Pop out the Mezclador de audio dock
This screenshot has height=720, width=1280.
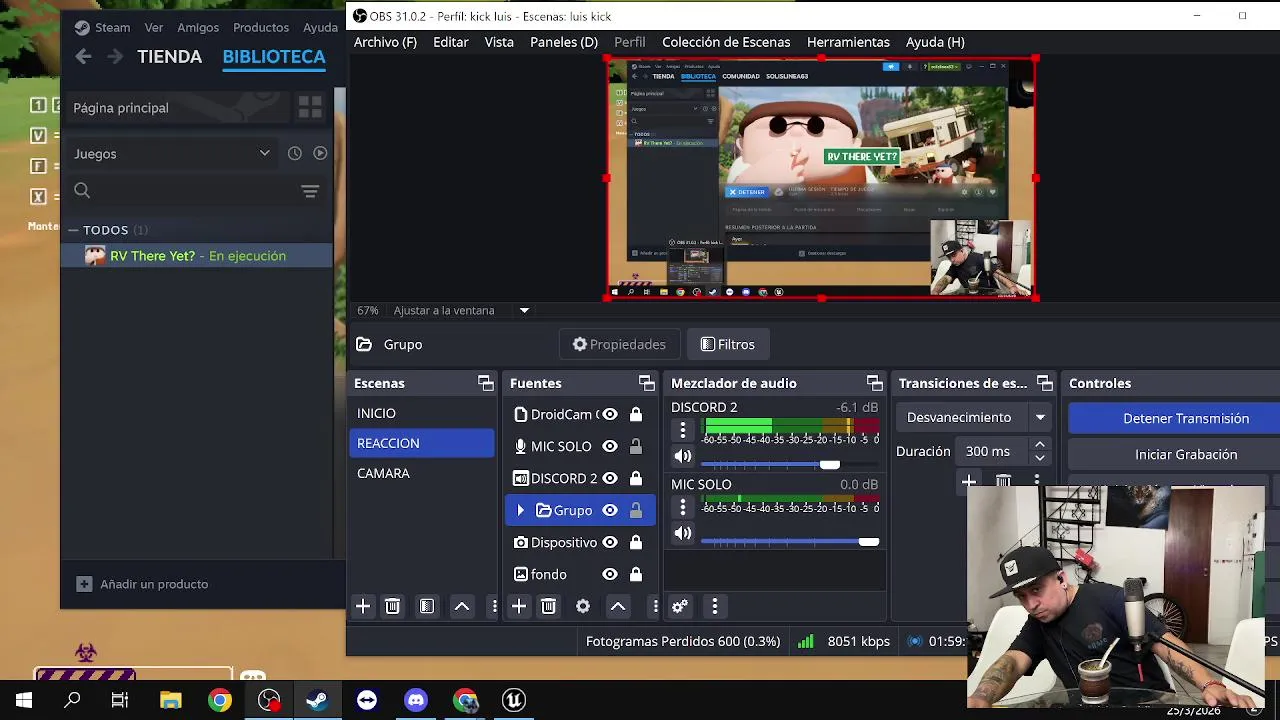(x=875, y=383)
